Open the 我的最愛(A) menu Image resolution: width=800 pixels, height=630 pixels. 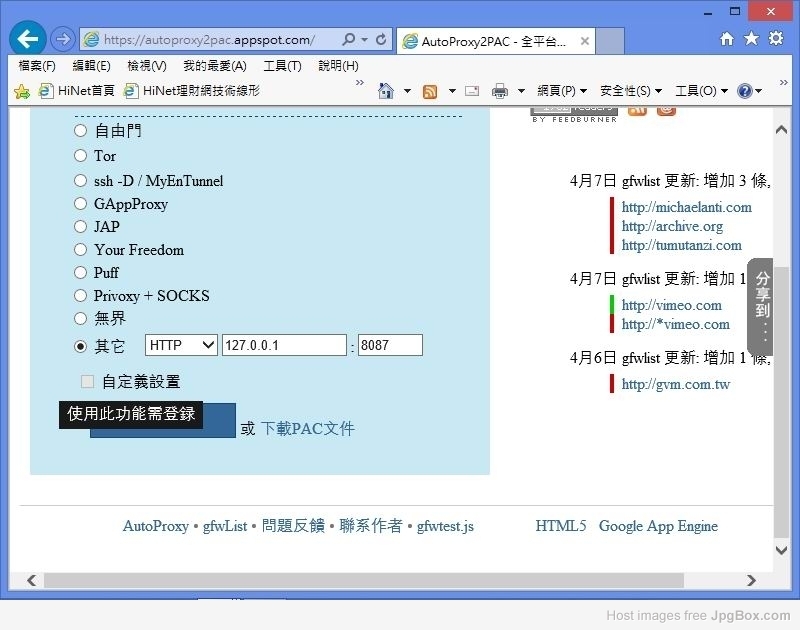coord(214,66)
